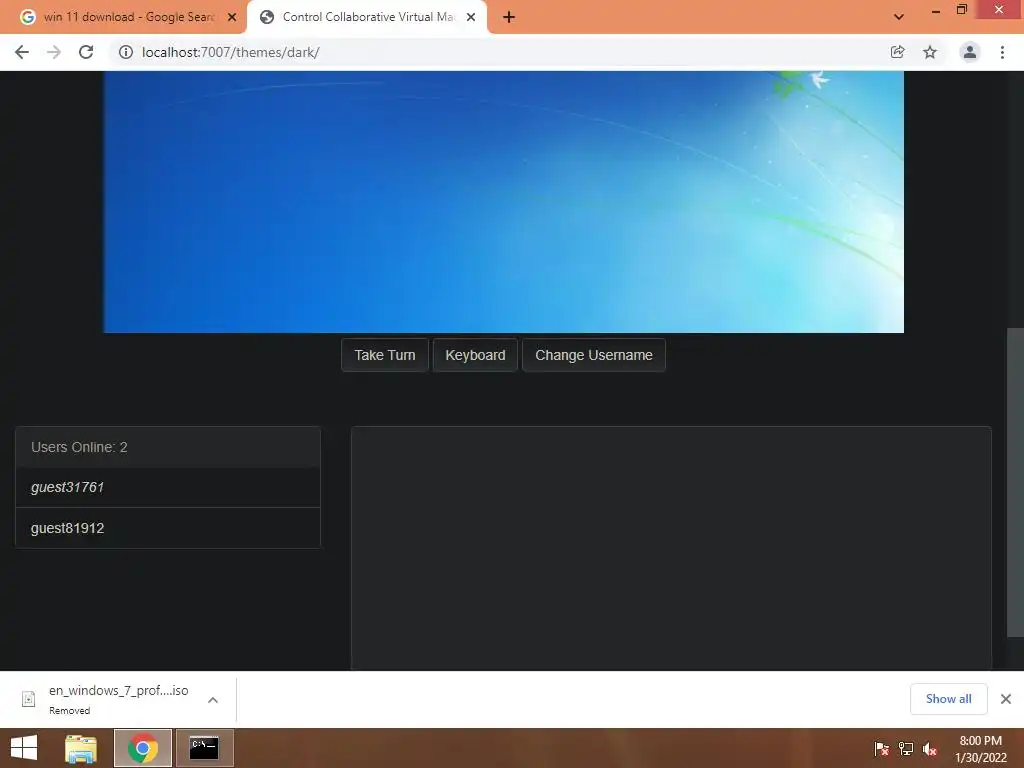Select the Control Collaborative Virtual Machine tab

pos(368,17)
